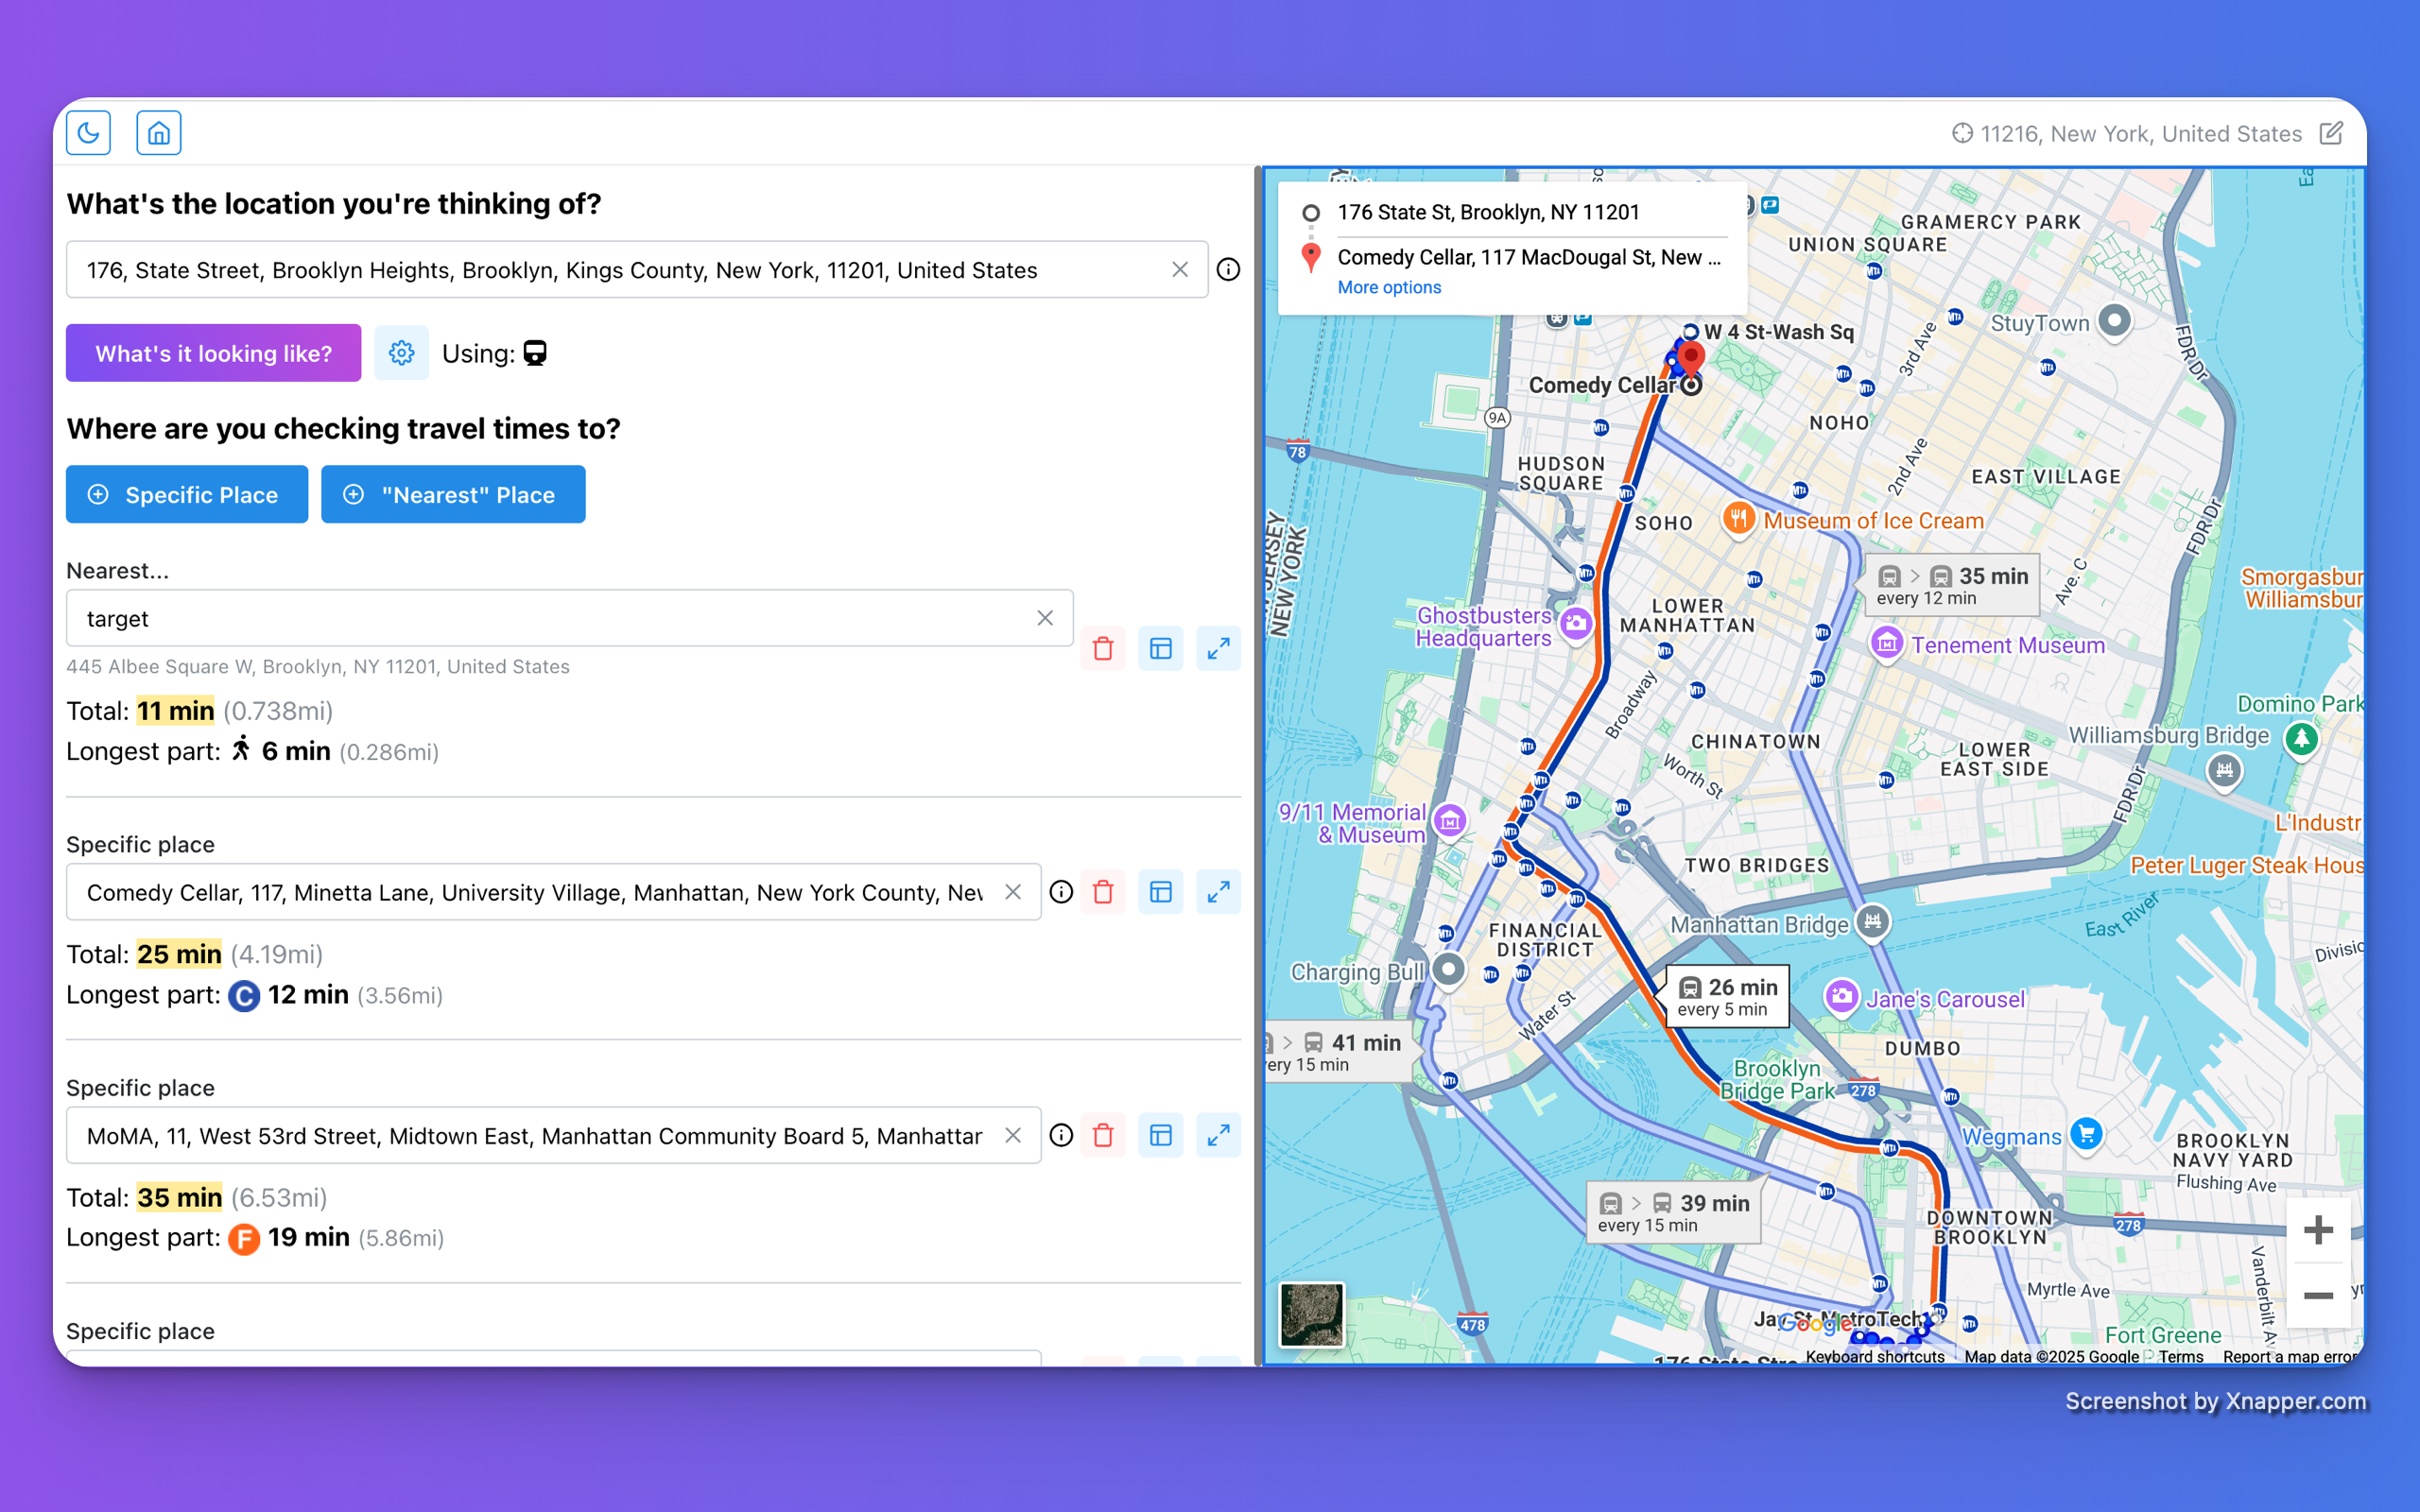Viewport: 2420px width, 1512px height.
Task: Click the Jane's Carousel marker
Action: coord(1842,996)
